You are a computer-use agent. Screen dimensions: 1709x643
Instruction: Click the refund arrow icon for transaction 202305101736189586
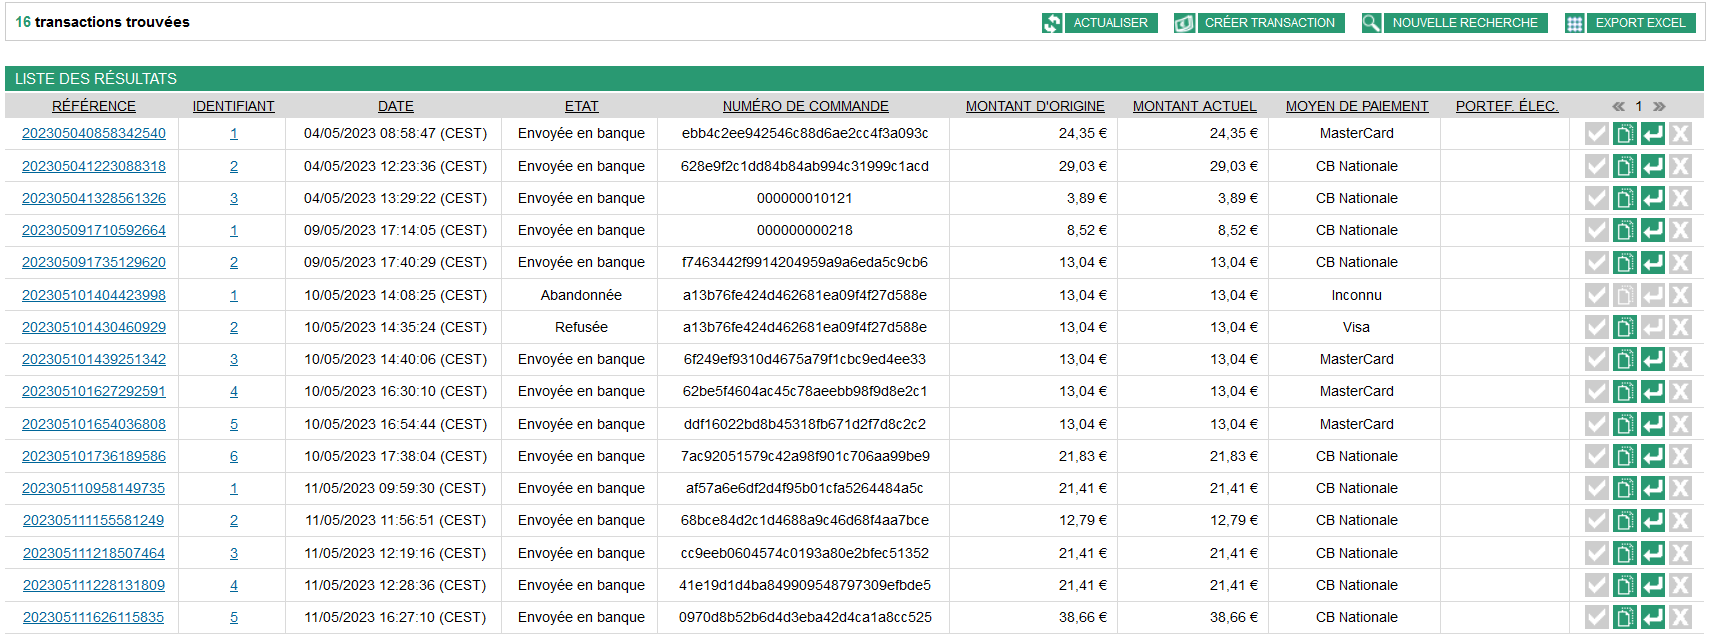coord(1653,456)
